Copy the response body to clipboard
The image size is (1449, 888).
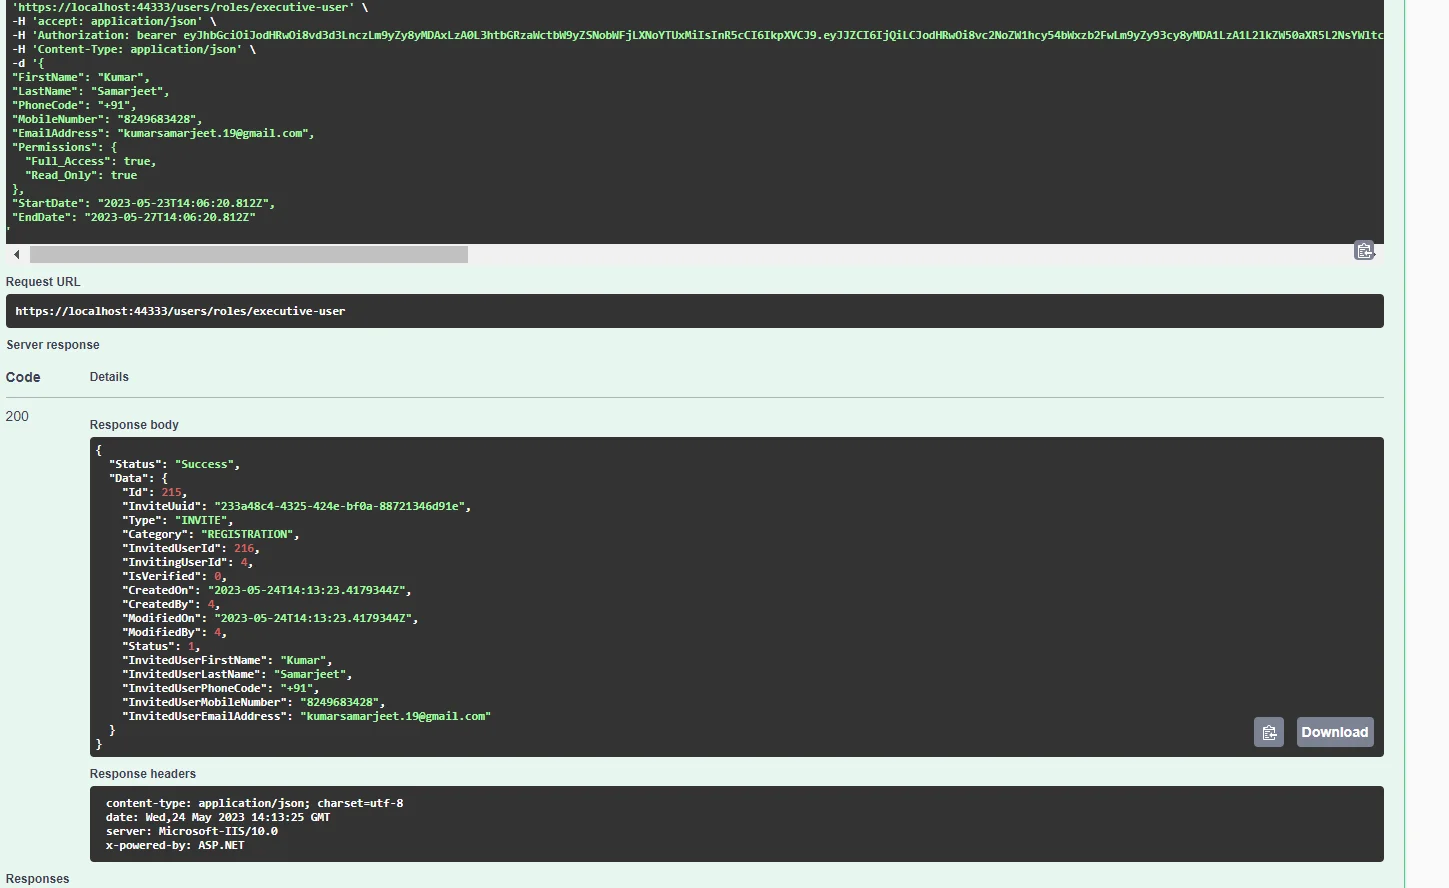pyautogui.click(x=1268, y=732)
